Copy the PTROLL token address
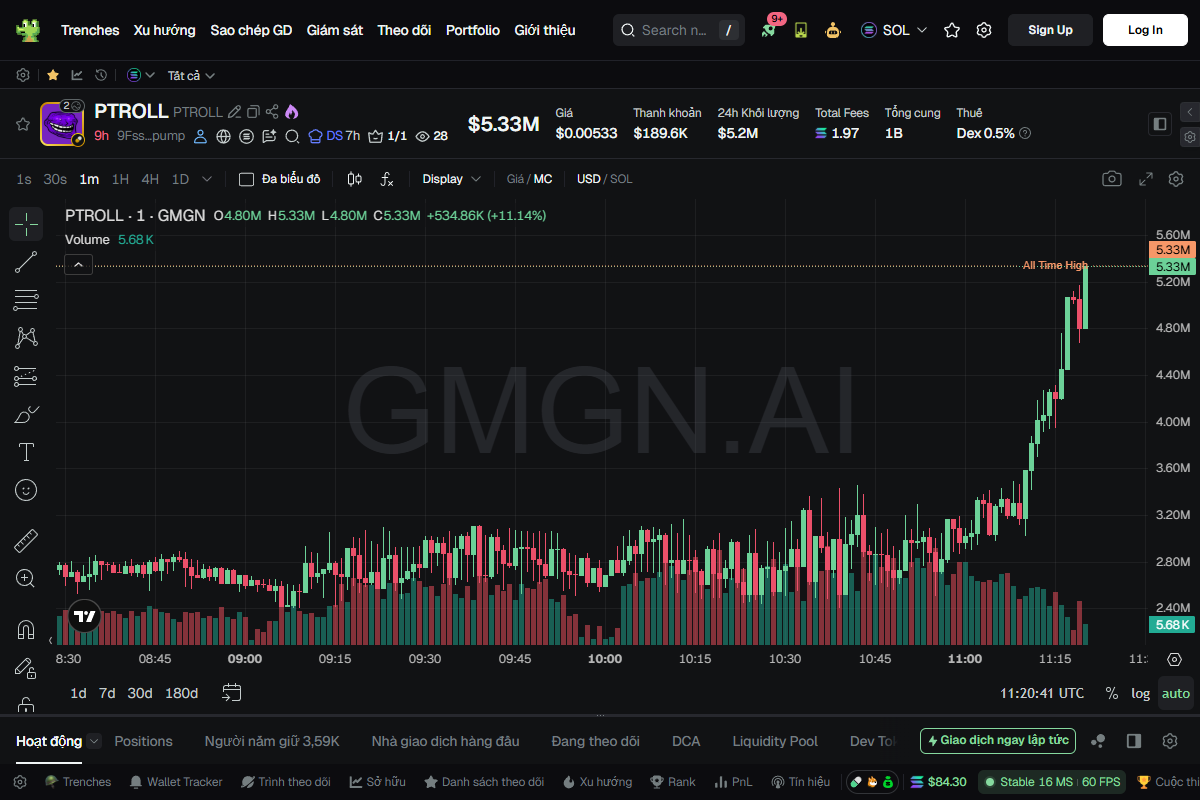This screenshot has height=800, width=1200. pyautogui.click(x=253, y=112)
